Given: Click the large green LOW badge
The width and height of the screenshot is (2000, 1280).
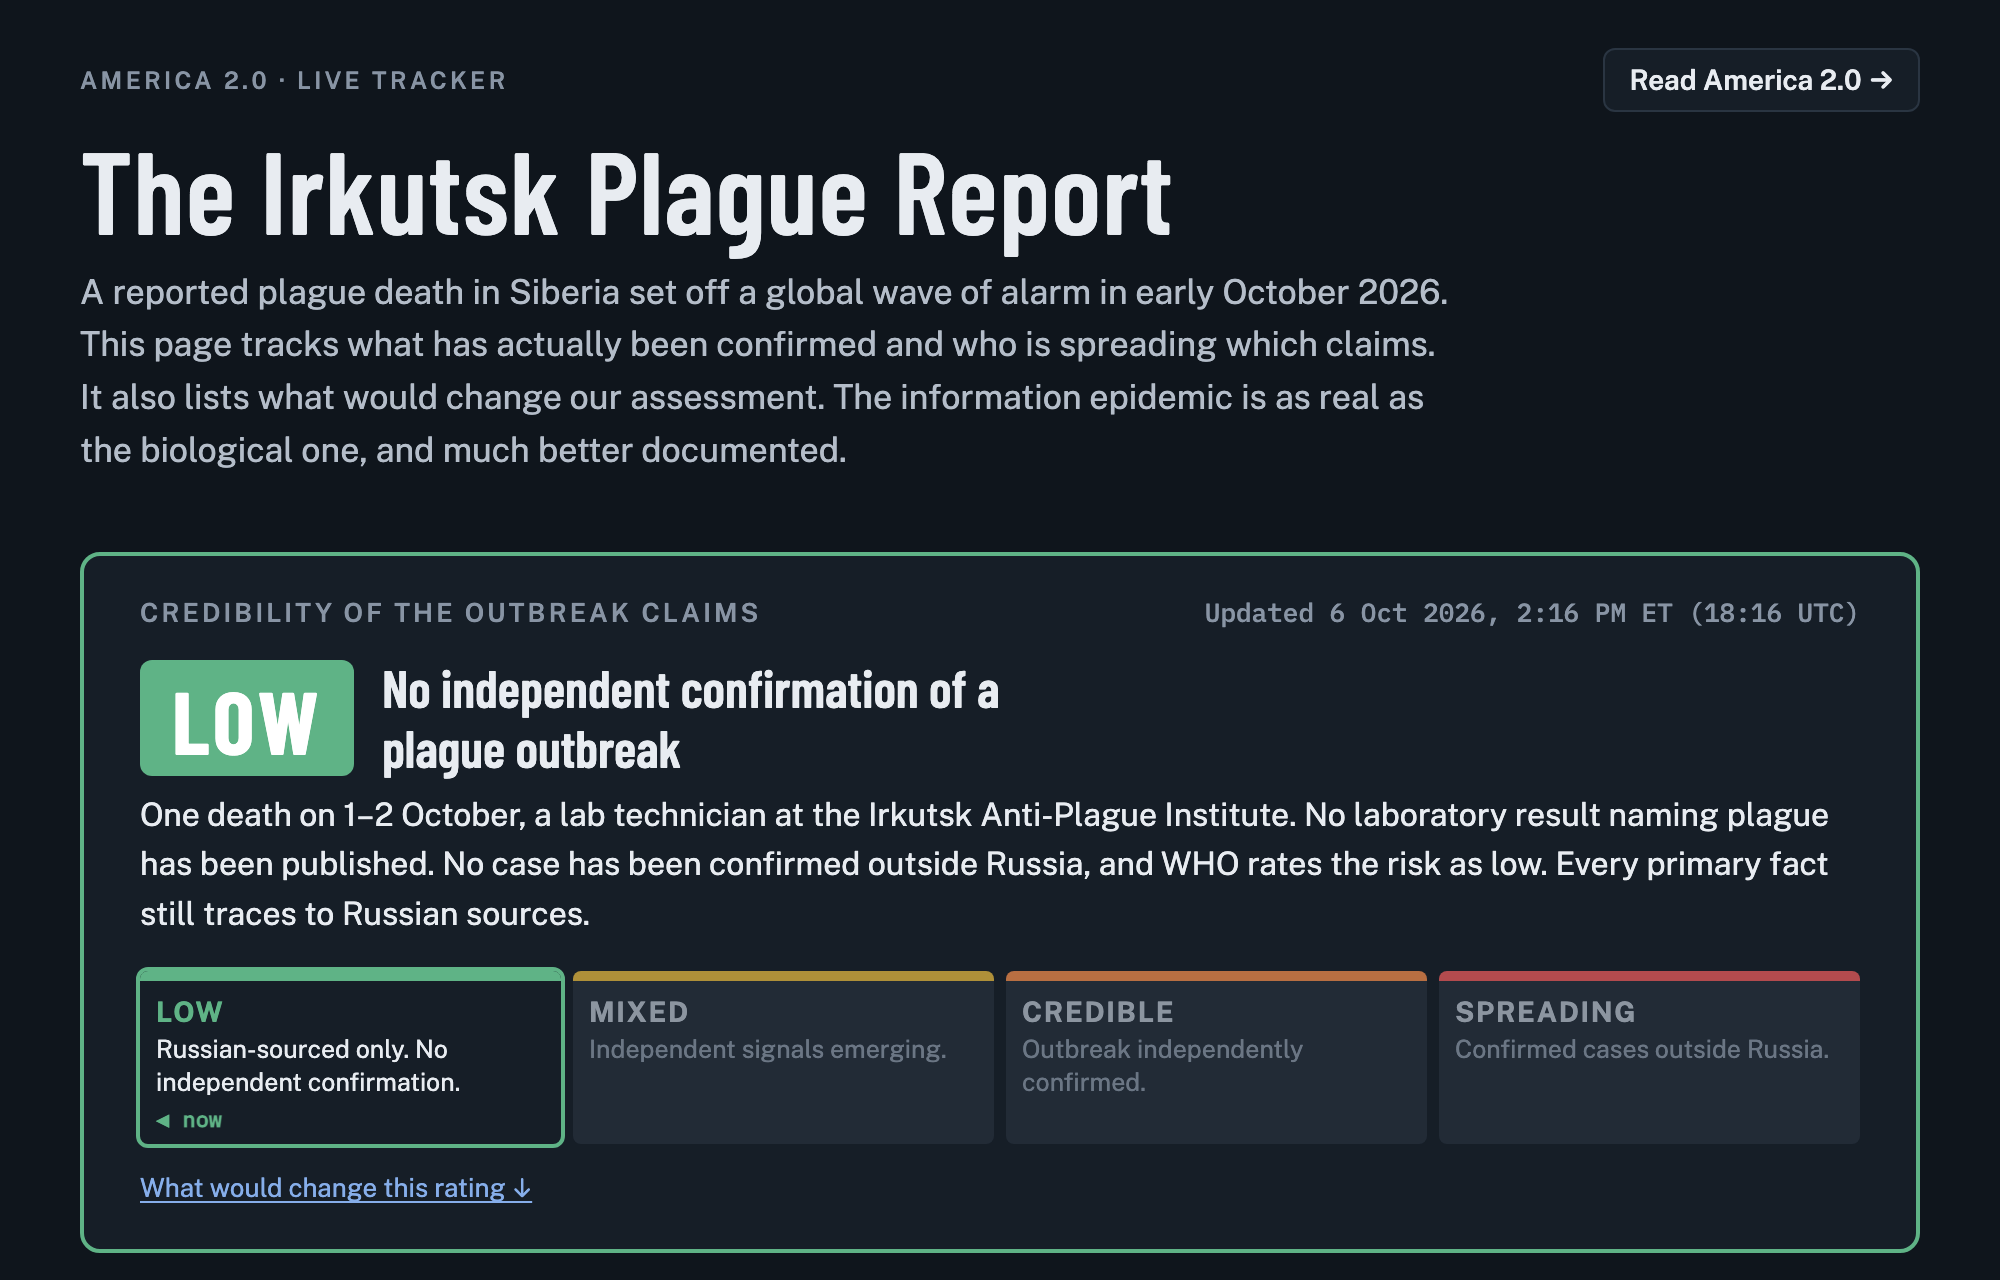Looking at the screenshot, I should 247,718.
